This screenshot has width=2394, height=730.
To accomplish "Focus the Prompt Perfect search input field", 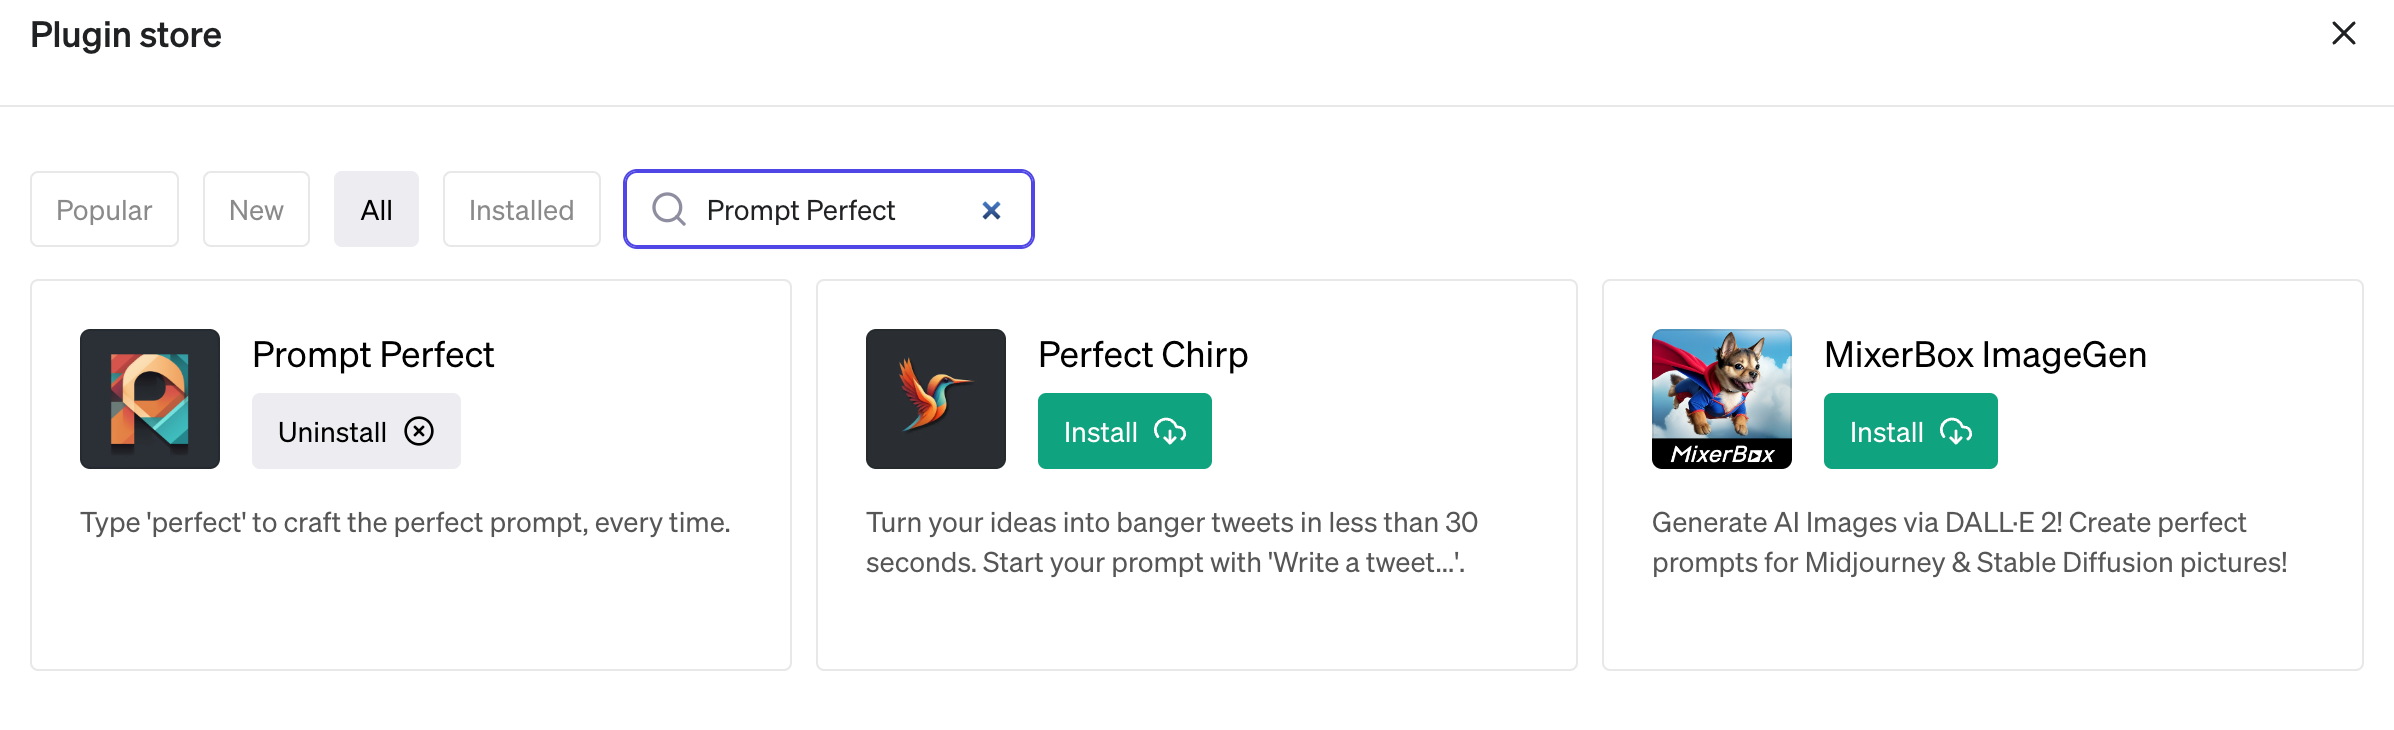I will (x=828, y=209).
